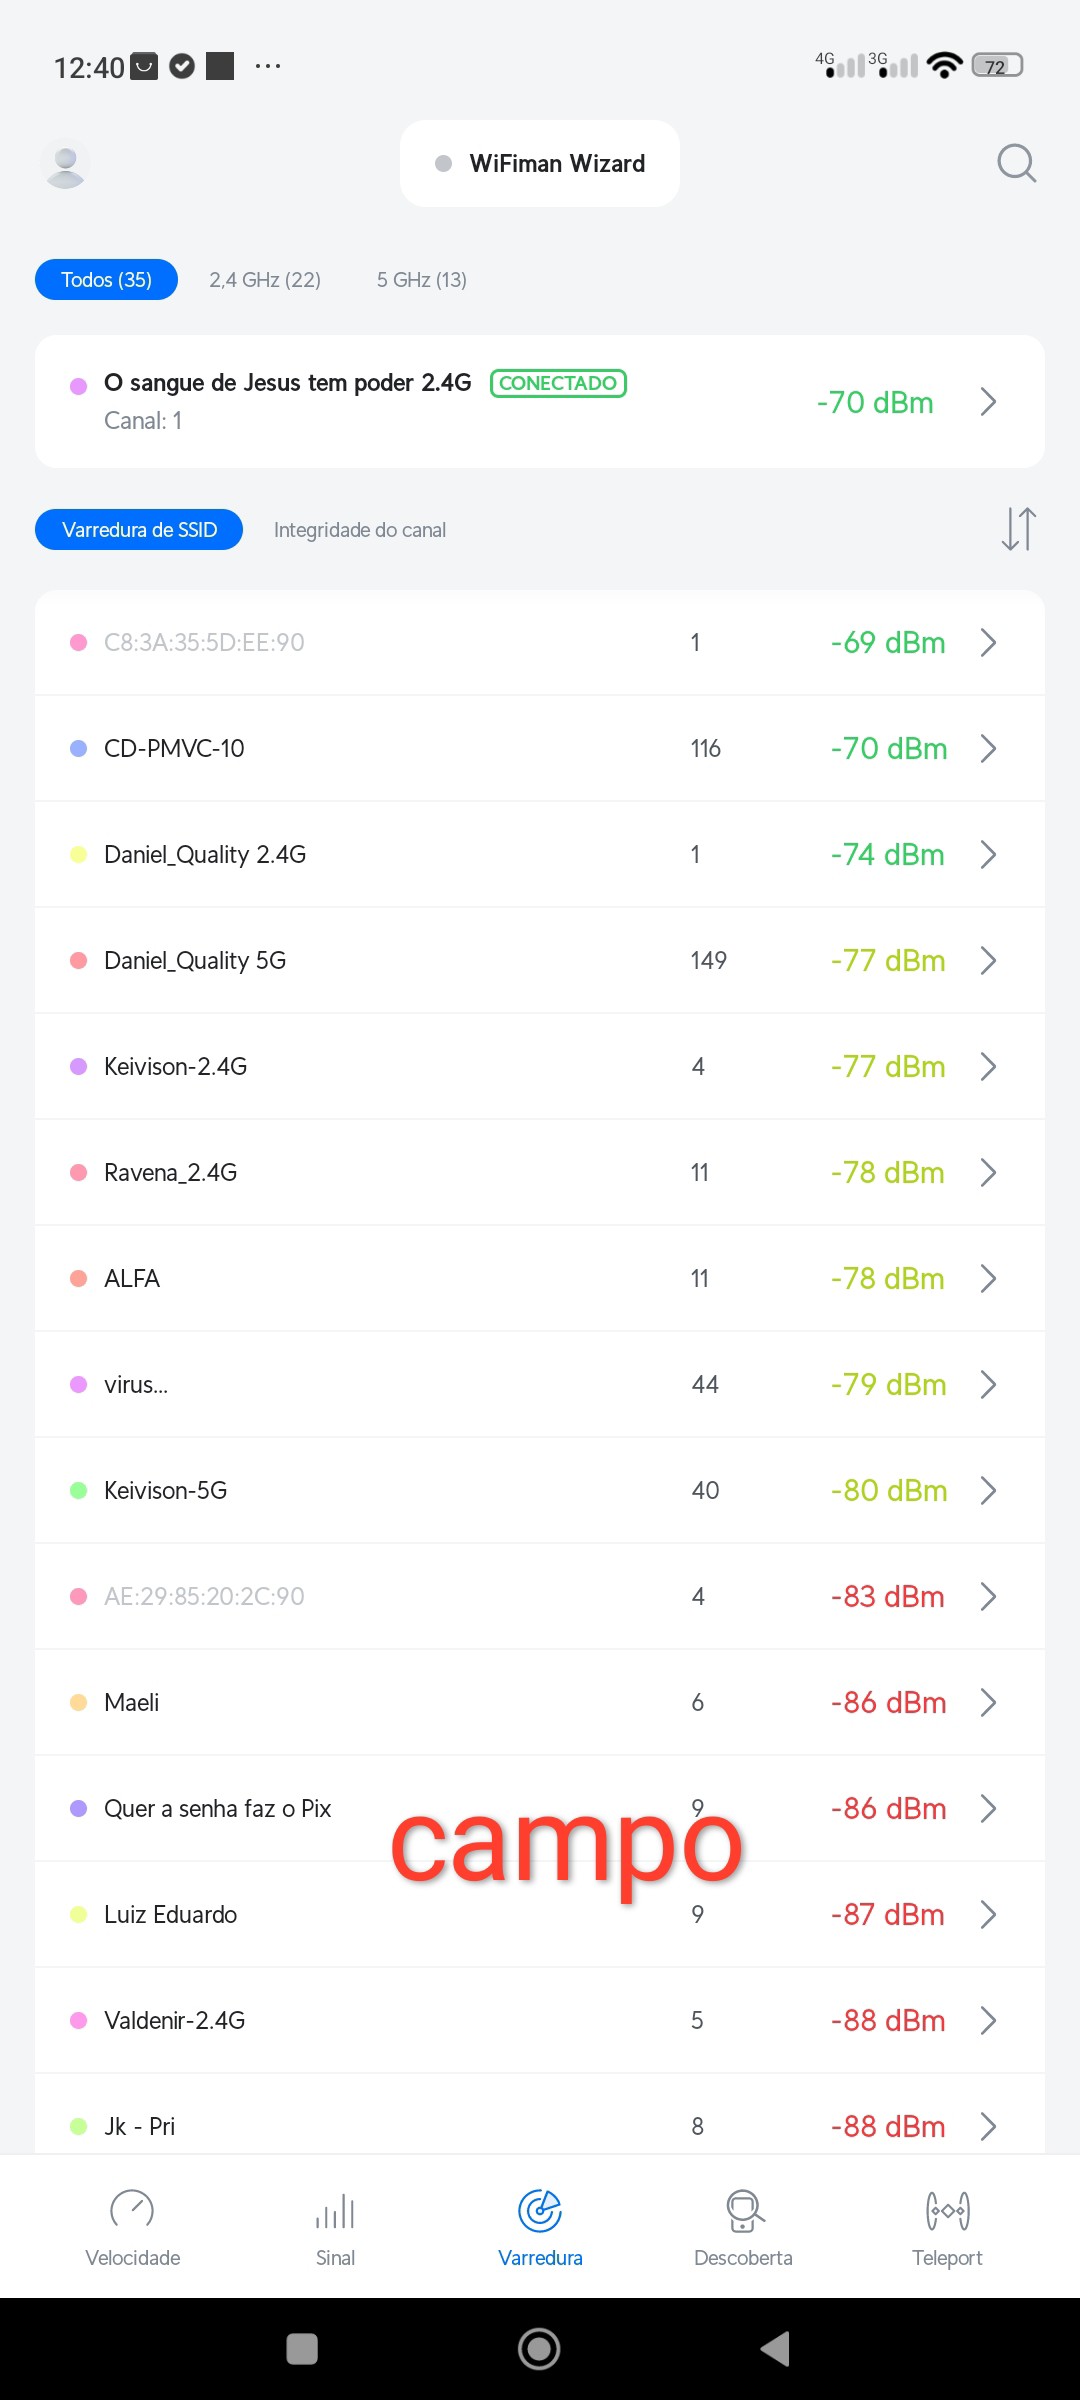Tap the sort arrows icon
Screen dimensions: 1080x2400
(1018, 529)
